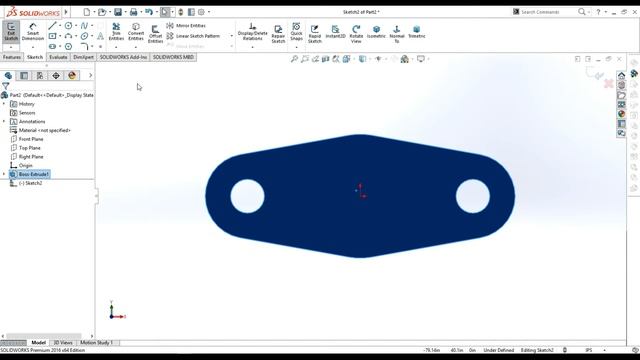Expand the Linear Sketch Pattern dropdown arrow
Image resolution: width=640 pixels, height=360 pixels.
(231, 36)
